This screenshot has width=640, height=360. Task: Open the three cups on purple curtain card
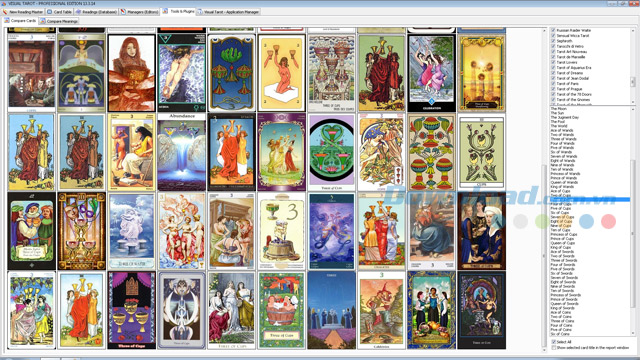131,311
